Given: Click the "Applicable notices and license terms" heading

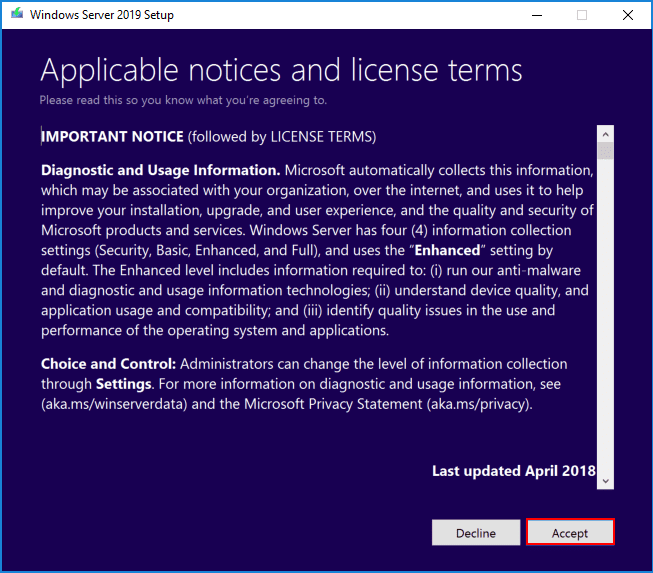Looking at the screenshot, I should coord(281,71).
